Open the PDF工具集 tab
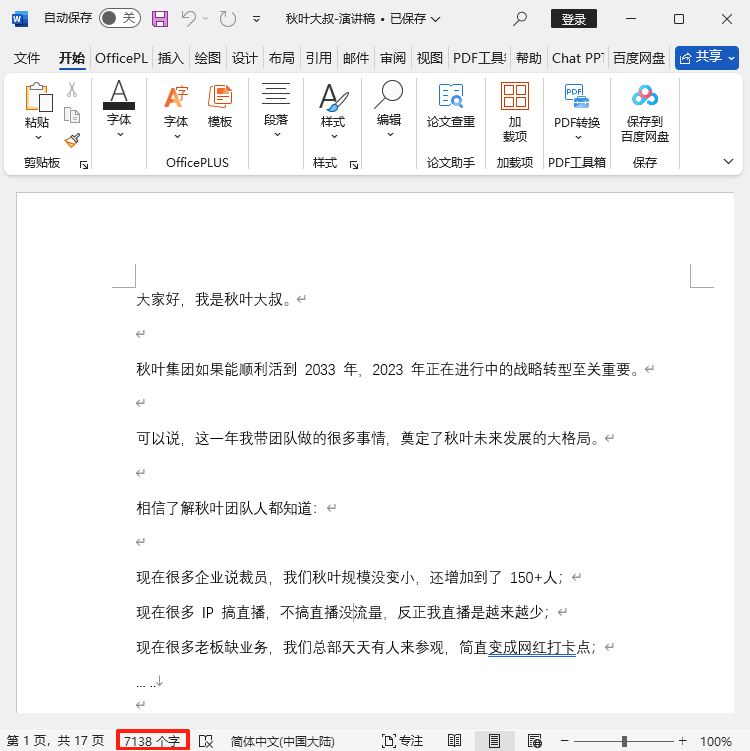Viewport: 750px width, 751px height. tap(479, 58)
